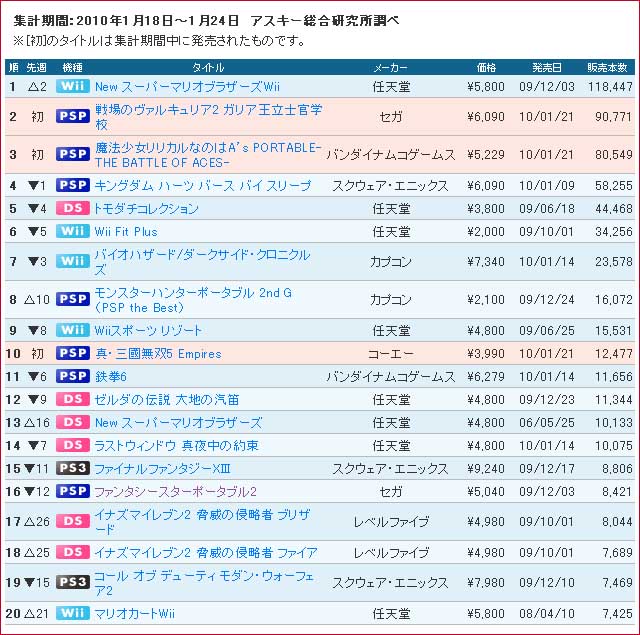
Task: Click the Wii platform icon in rank 1 row
Action: [73, 86]
